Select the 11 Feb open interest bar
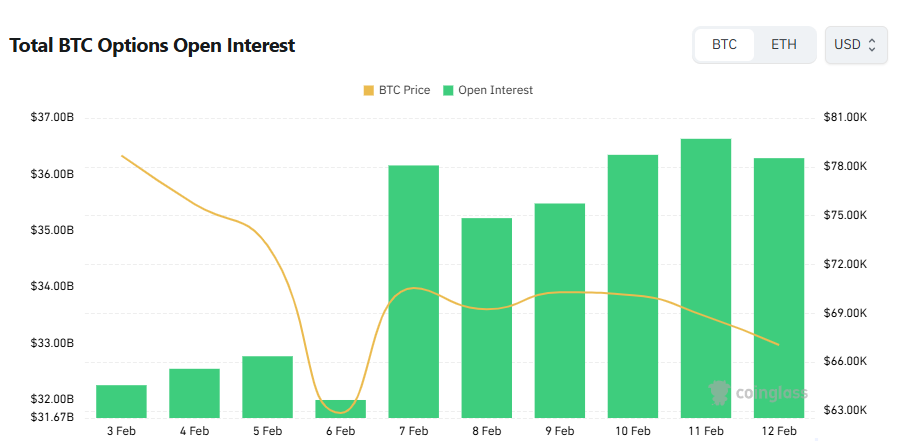 pos(706,278)
